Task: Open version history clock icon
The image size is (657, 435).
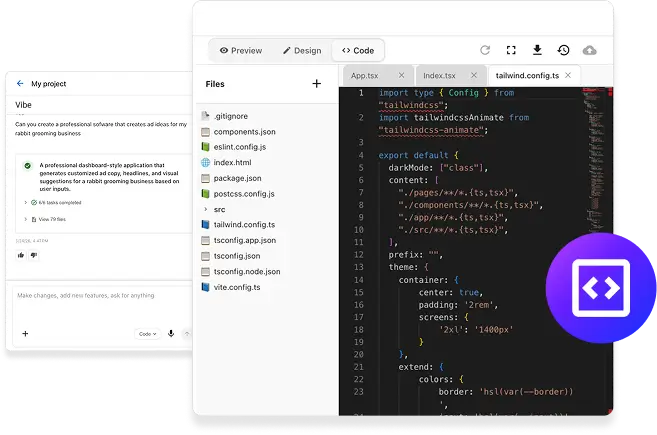Action: click(x=563, y=50)
